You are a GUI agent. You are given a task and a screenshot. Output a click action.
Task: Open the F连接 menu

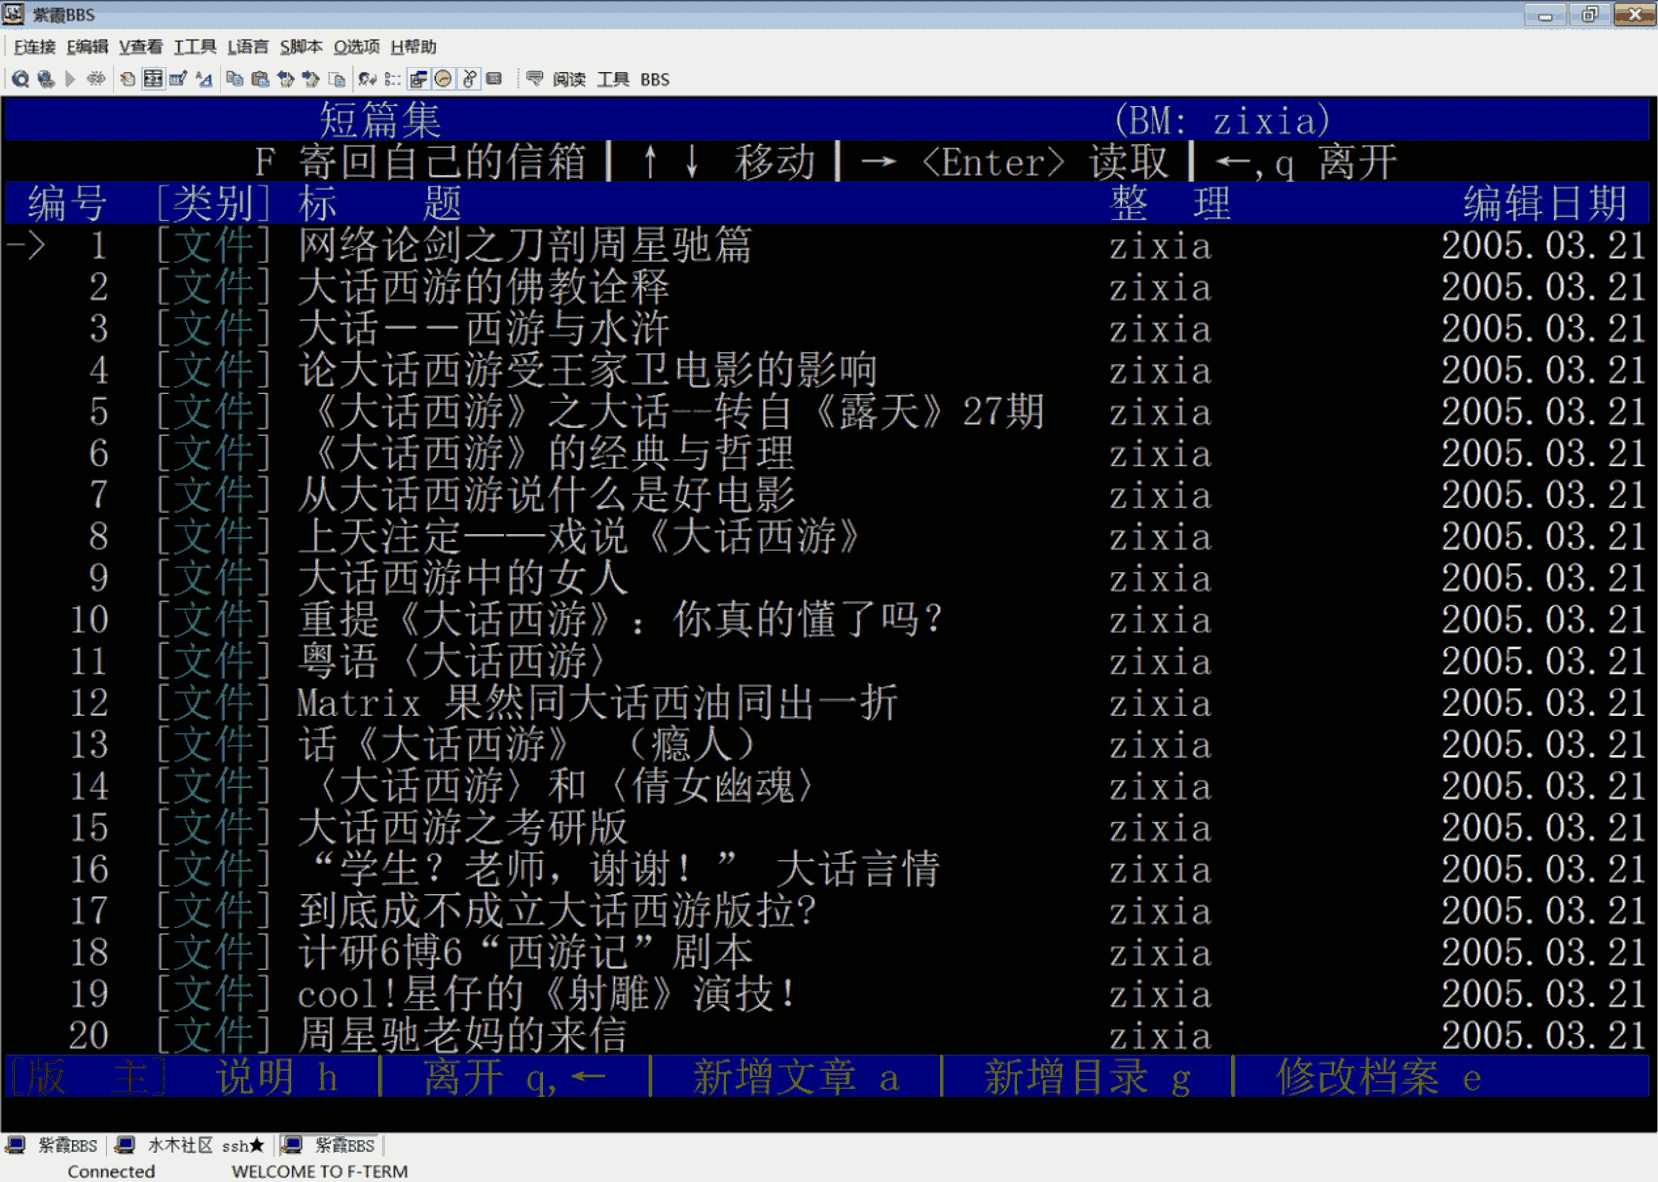pos(35,47)
